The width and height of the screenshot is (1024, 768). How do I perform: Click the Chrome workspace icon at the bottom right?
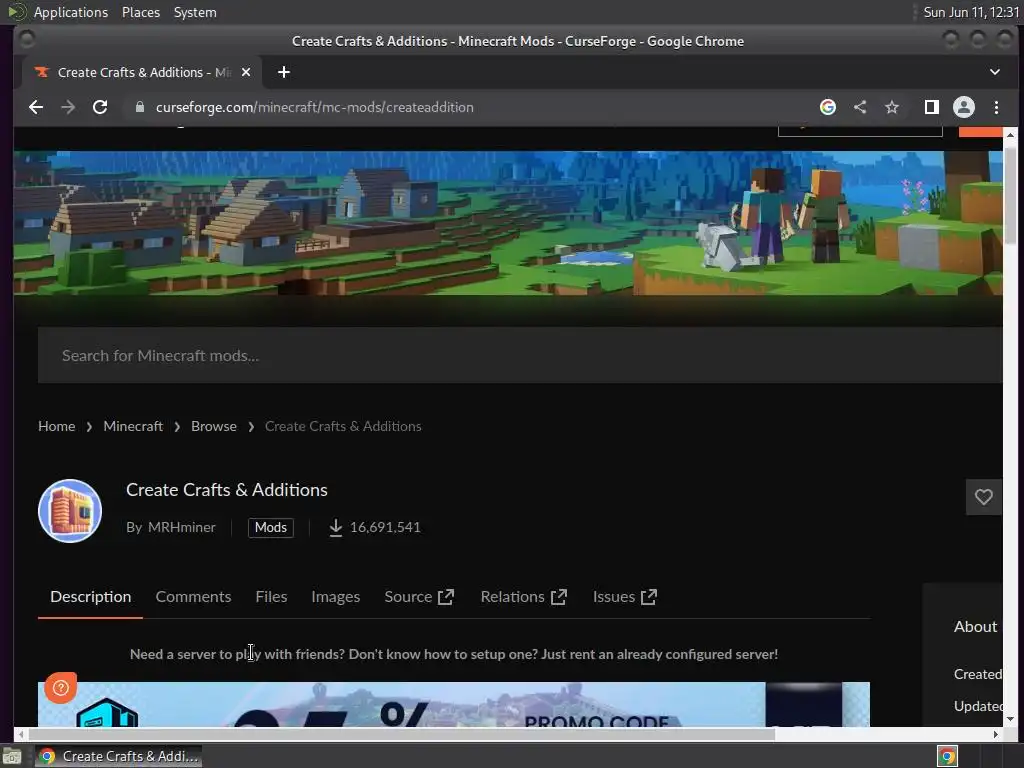pyautogui.click(x=947, y=756)
